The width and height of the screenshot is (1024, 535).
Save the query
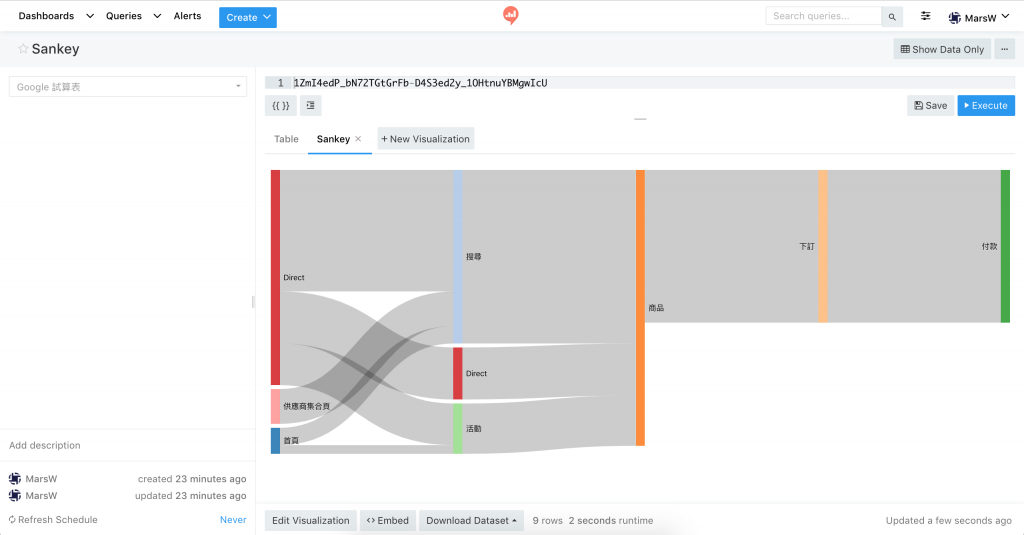pyautogui.click(x=931, y=105)
